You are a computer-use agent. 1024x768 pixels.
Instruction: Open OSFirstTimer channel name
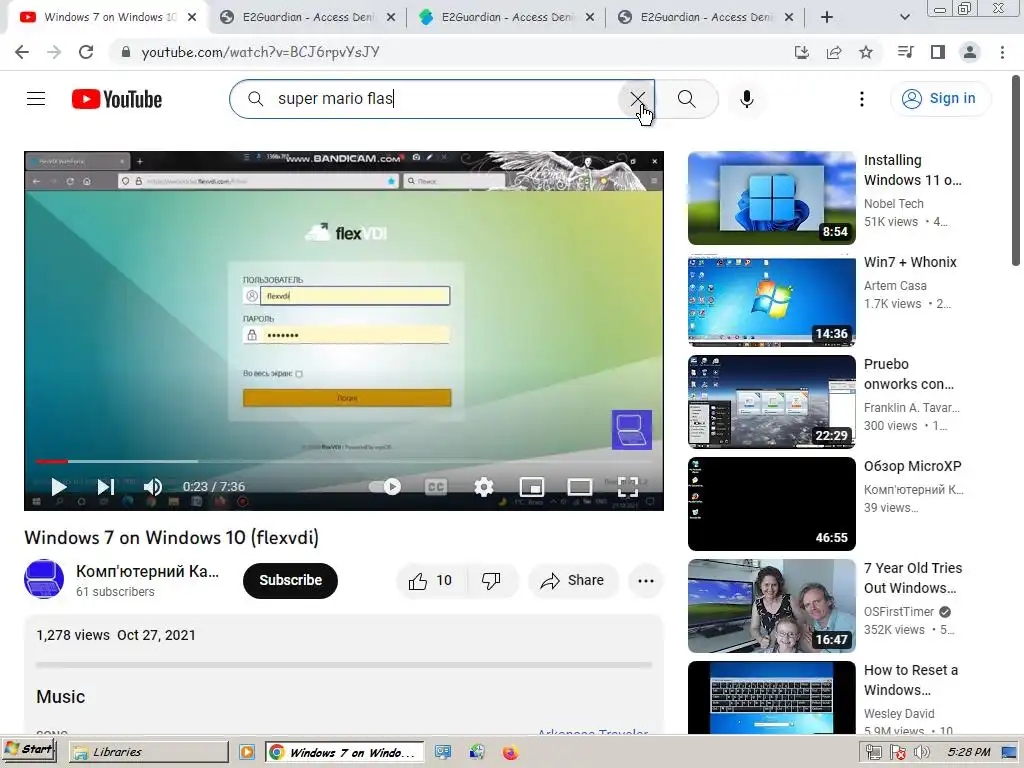[x=899, y=611]
